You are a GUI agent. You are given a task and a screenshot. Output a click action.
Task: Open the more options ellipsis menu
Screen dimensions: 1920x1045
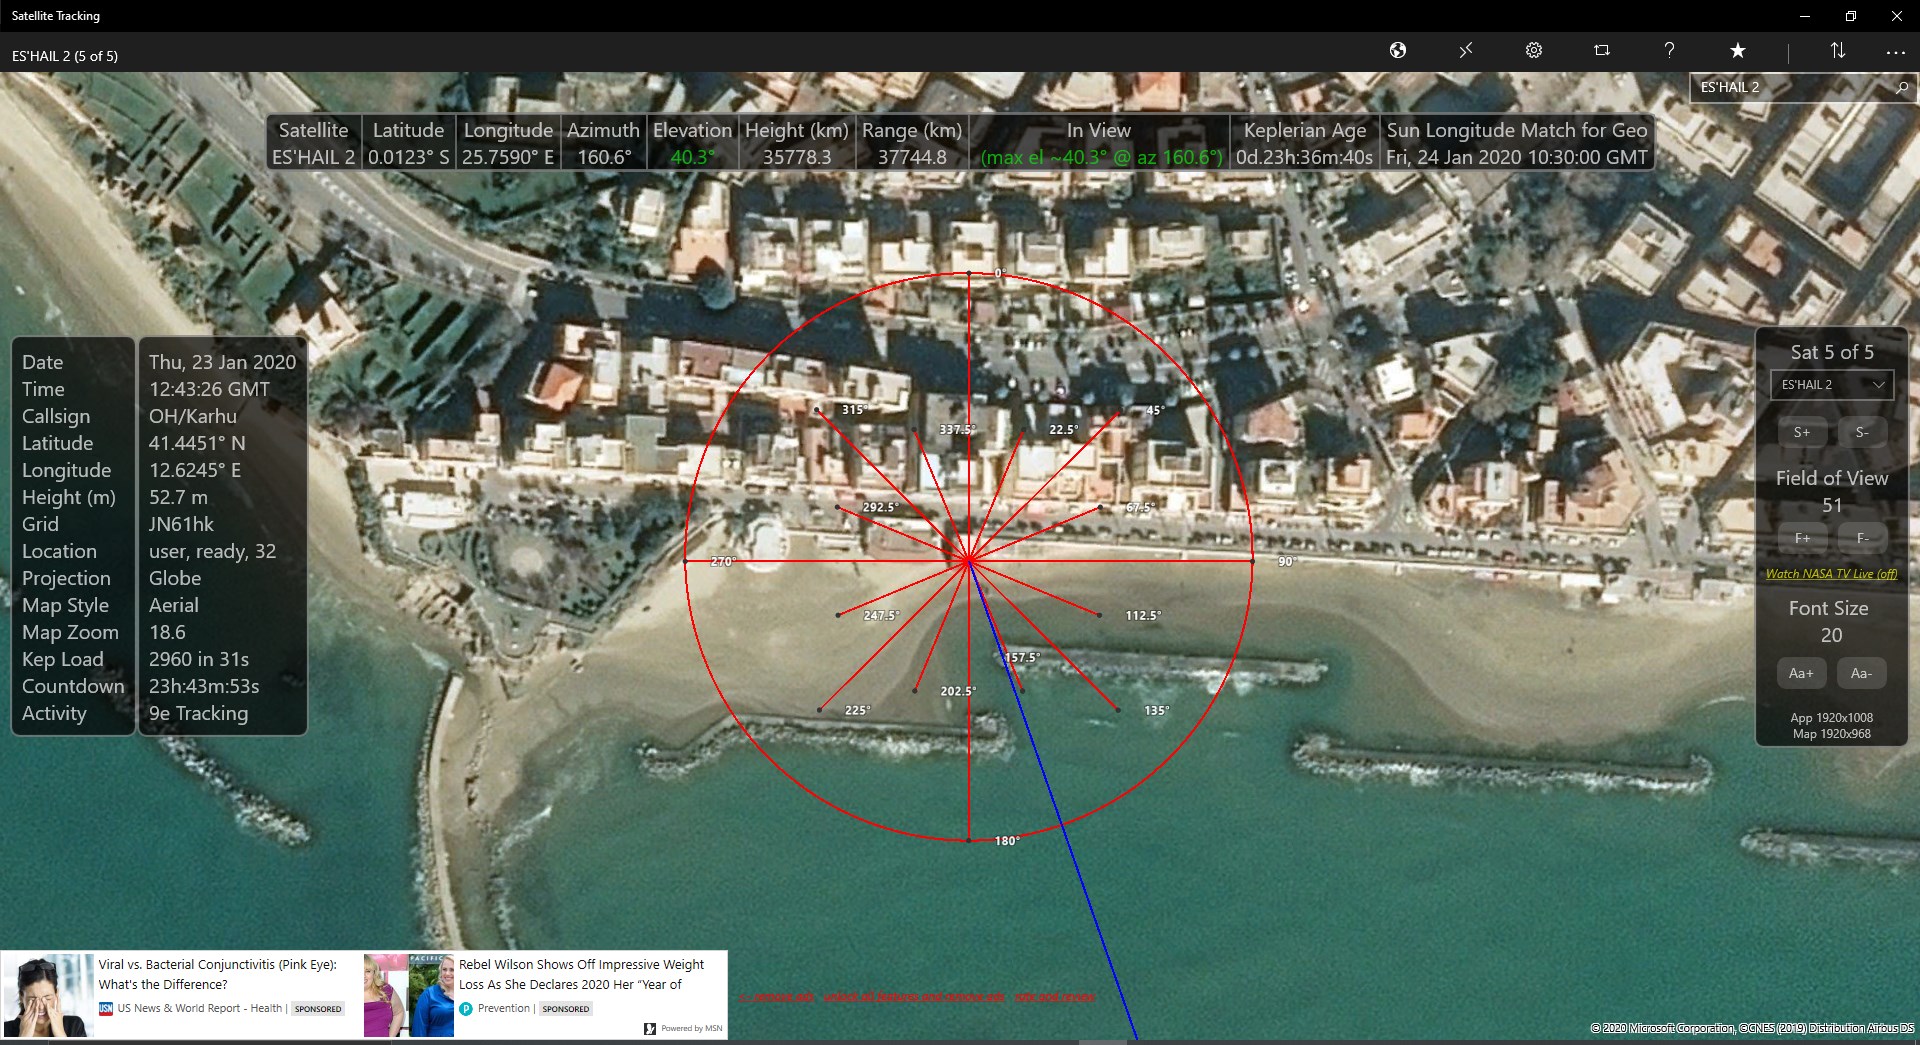(1895, 52)
